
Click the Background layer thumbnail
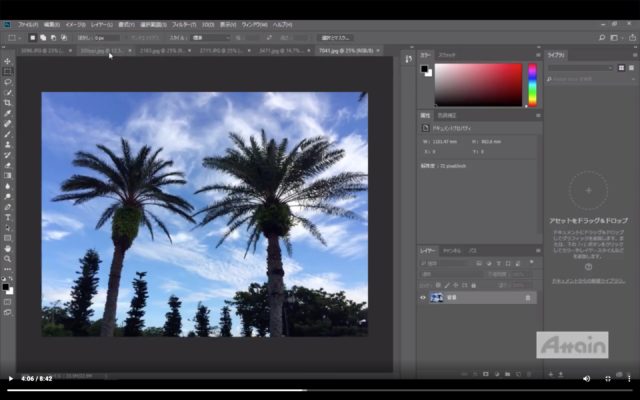pyautogui.click(x=436, y=297)
